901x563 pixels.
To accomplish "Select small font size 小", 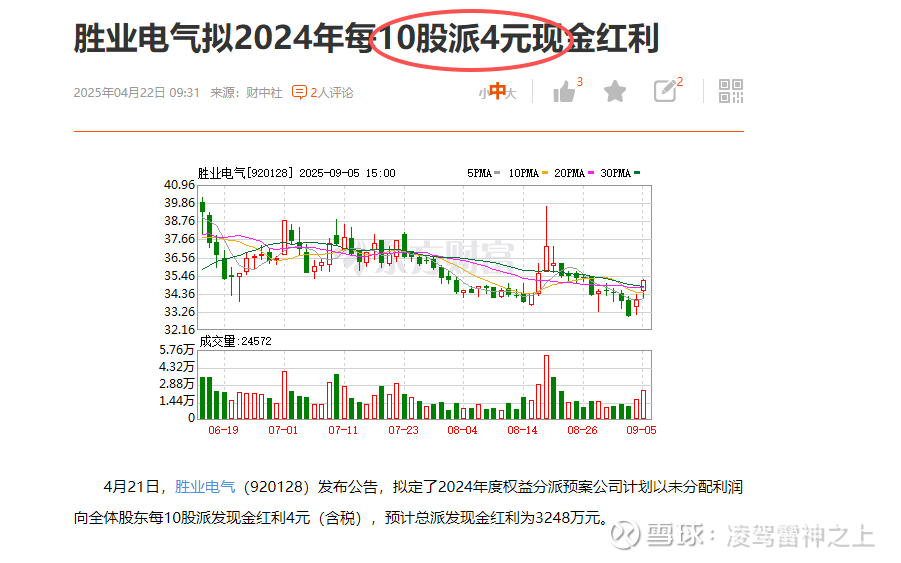I will pyautogui.click(x=483, y=94).
